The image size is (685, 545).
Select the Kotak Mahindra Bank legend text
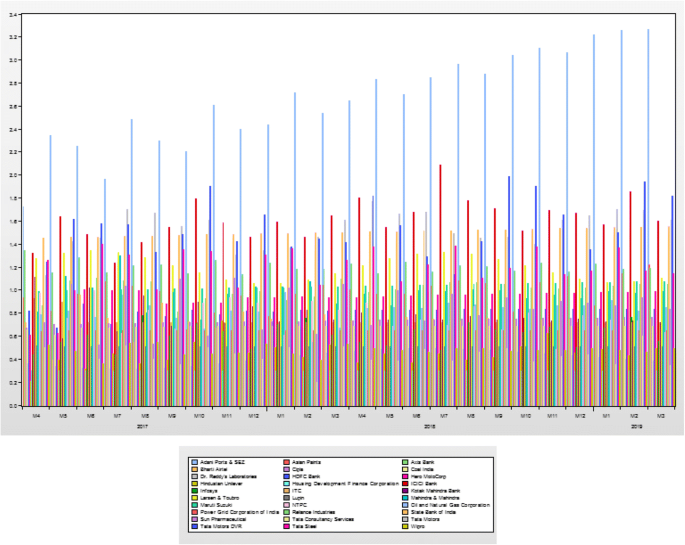point(437,490)
